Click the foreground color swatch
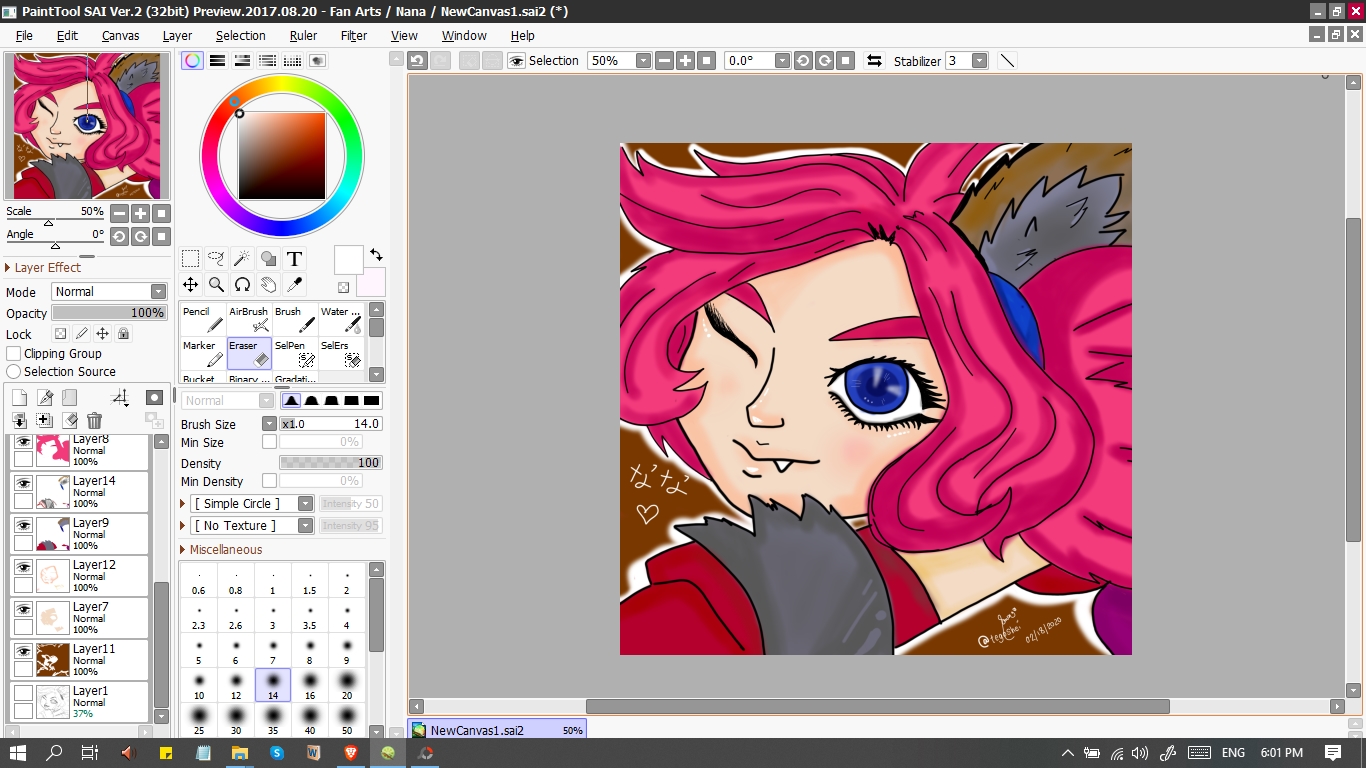Screen dimensions: 1366x768 coord(348,260)
